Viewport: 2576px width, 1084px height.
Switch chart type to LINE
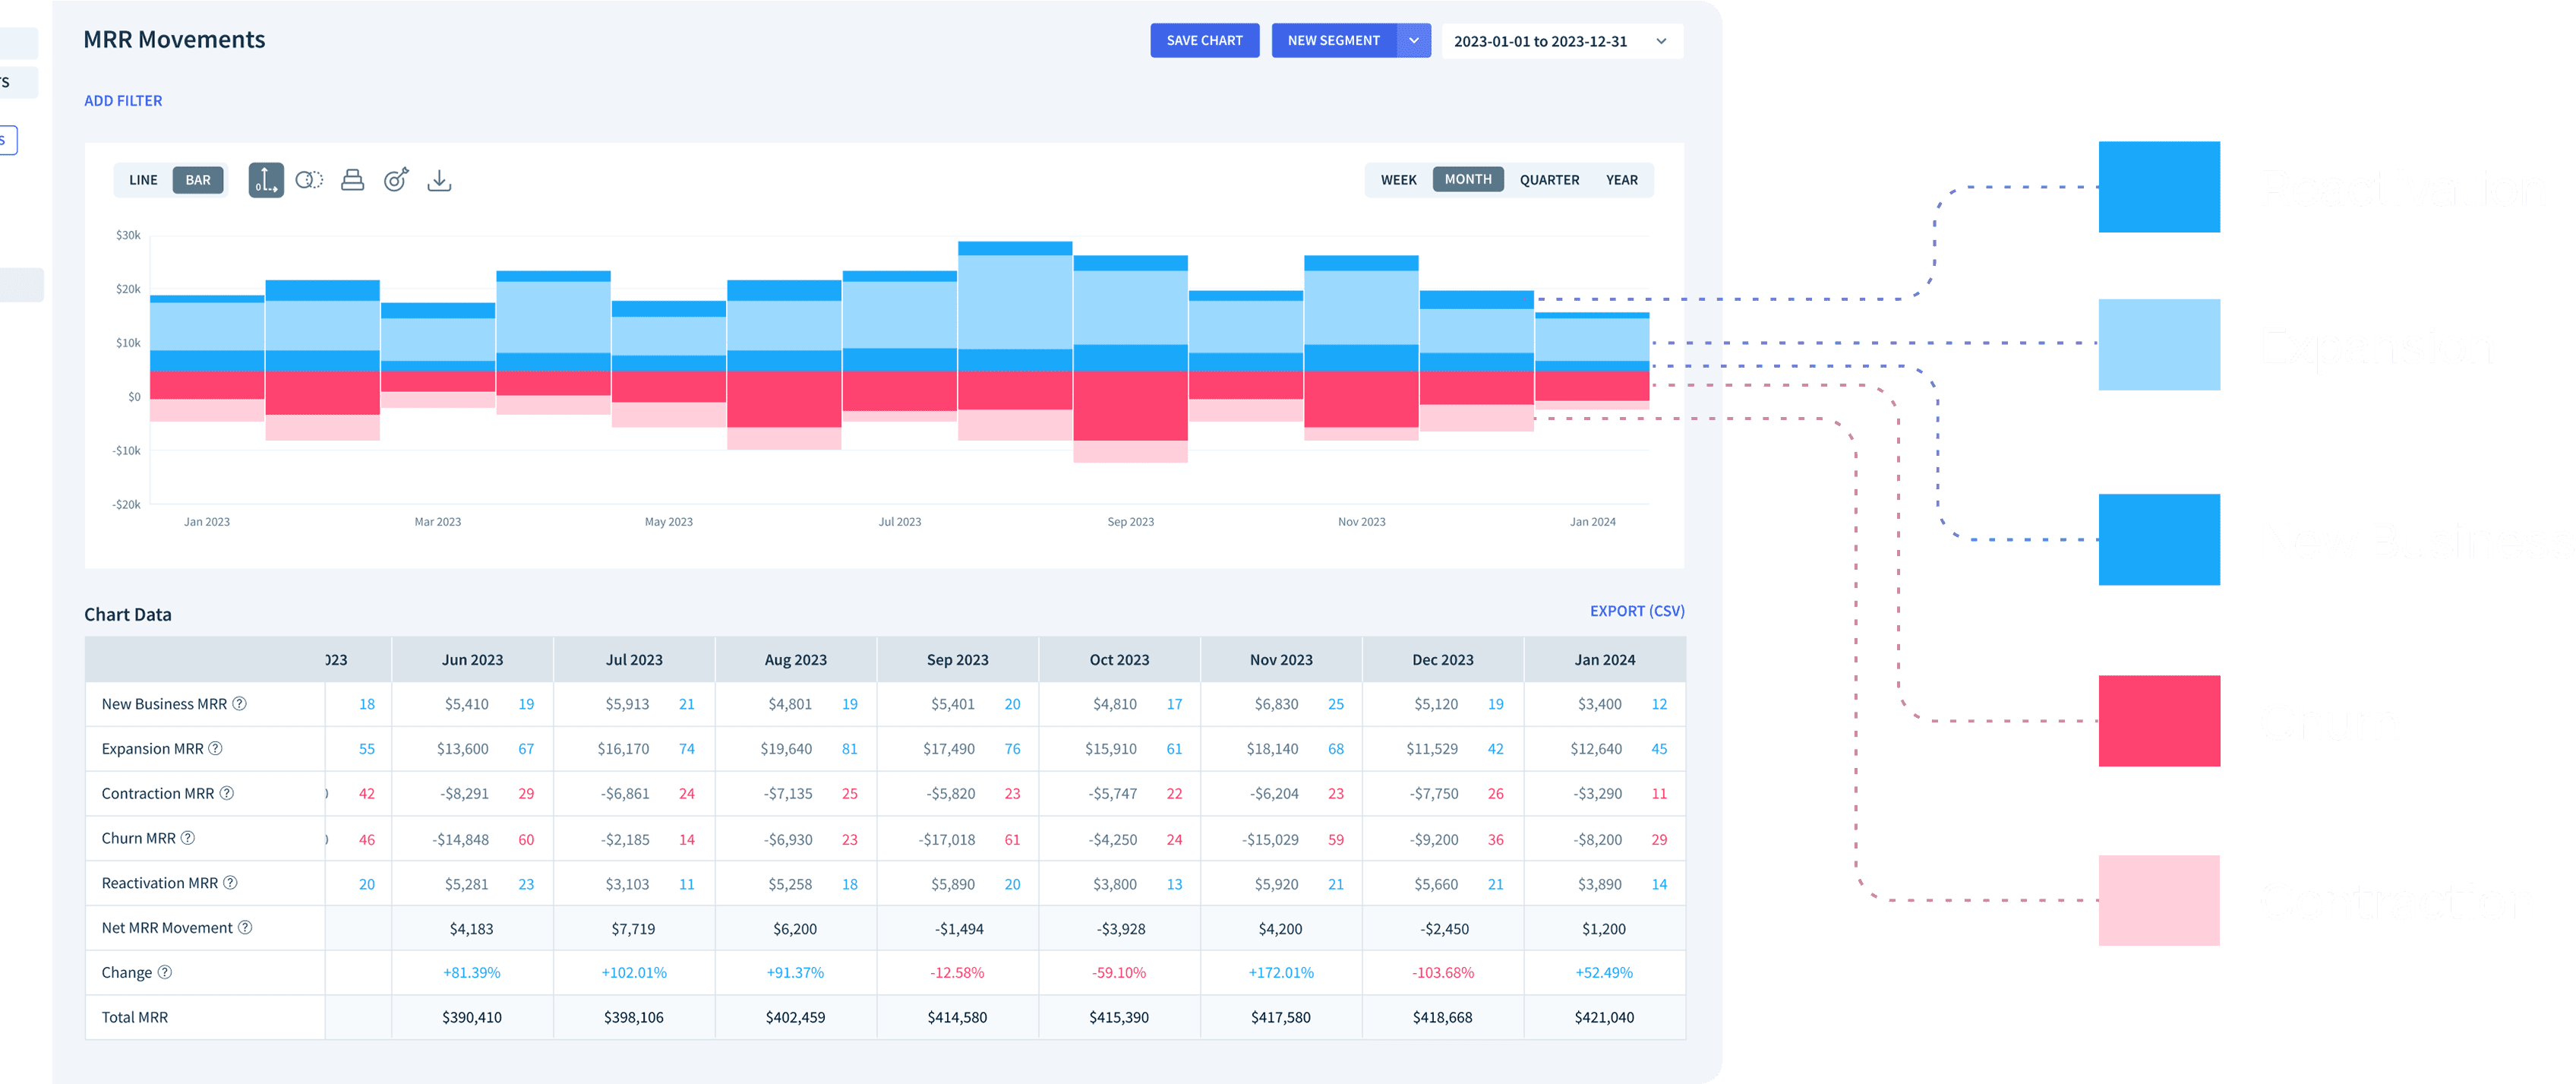[143, 180]
